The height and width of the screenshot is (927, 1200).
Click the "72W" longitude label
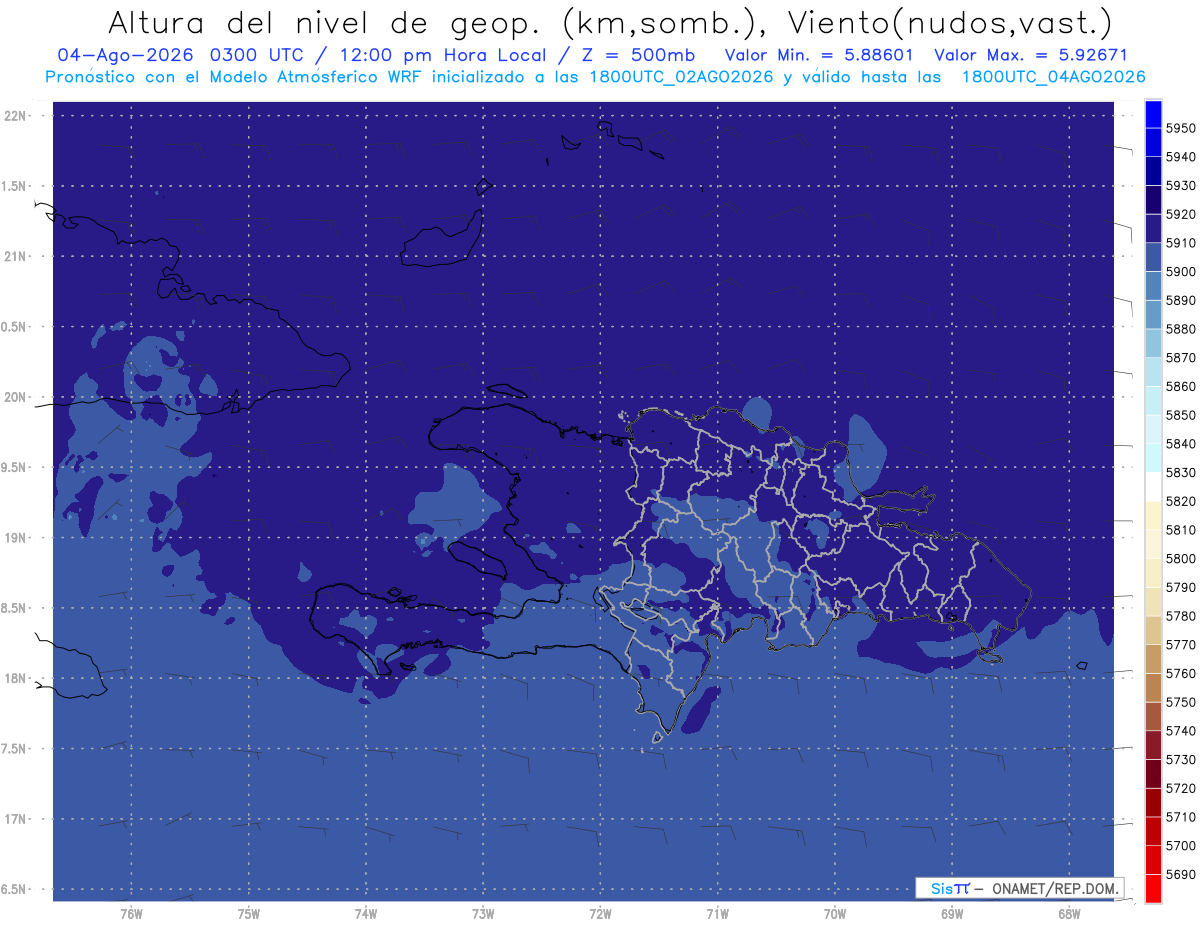pos(600,913)
